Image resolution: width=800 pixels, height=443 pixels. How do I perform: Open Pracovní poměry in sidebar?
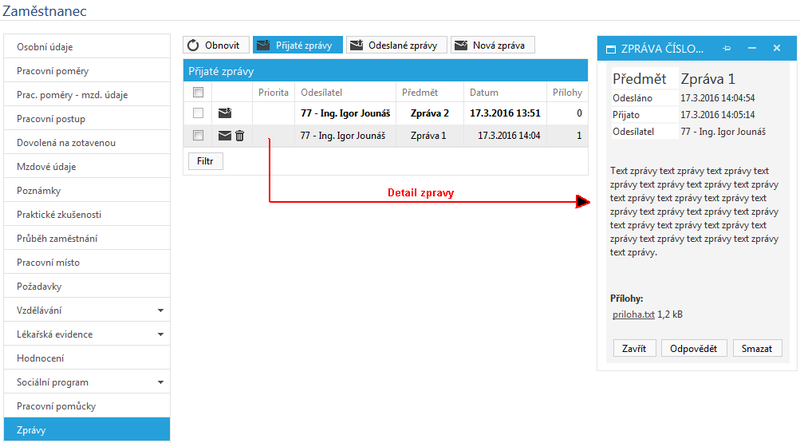[x=87, y=71]
